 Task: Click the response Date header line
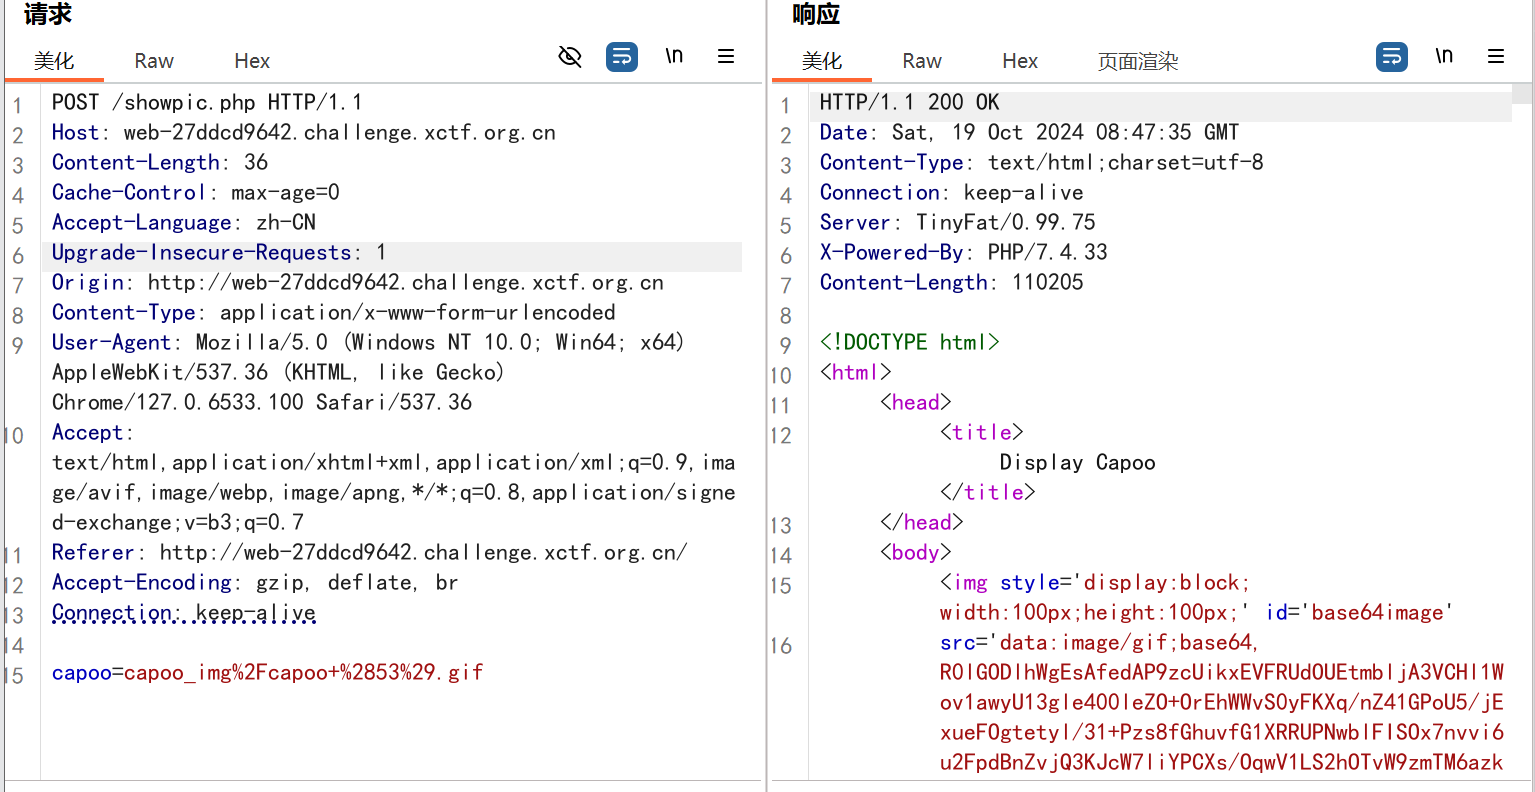(x=1030, y=132)
